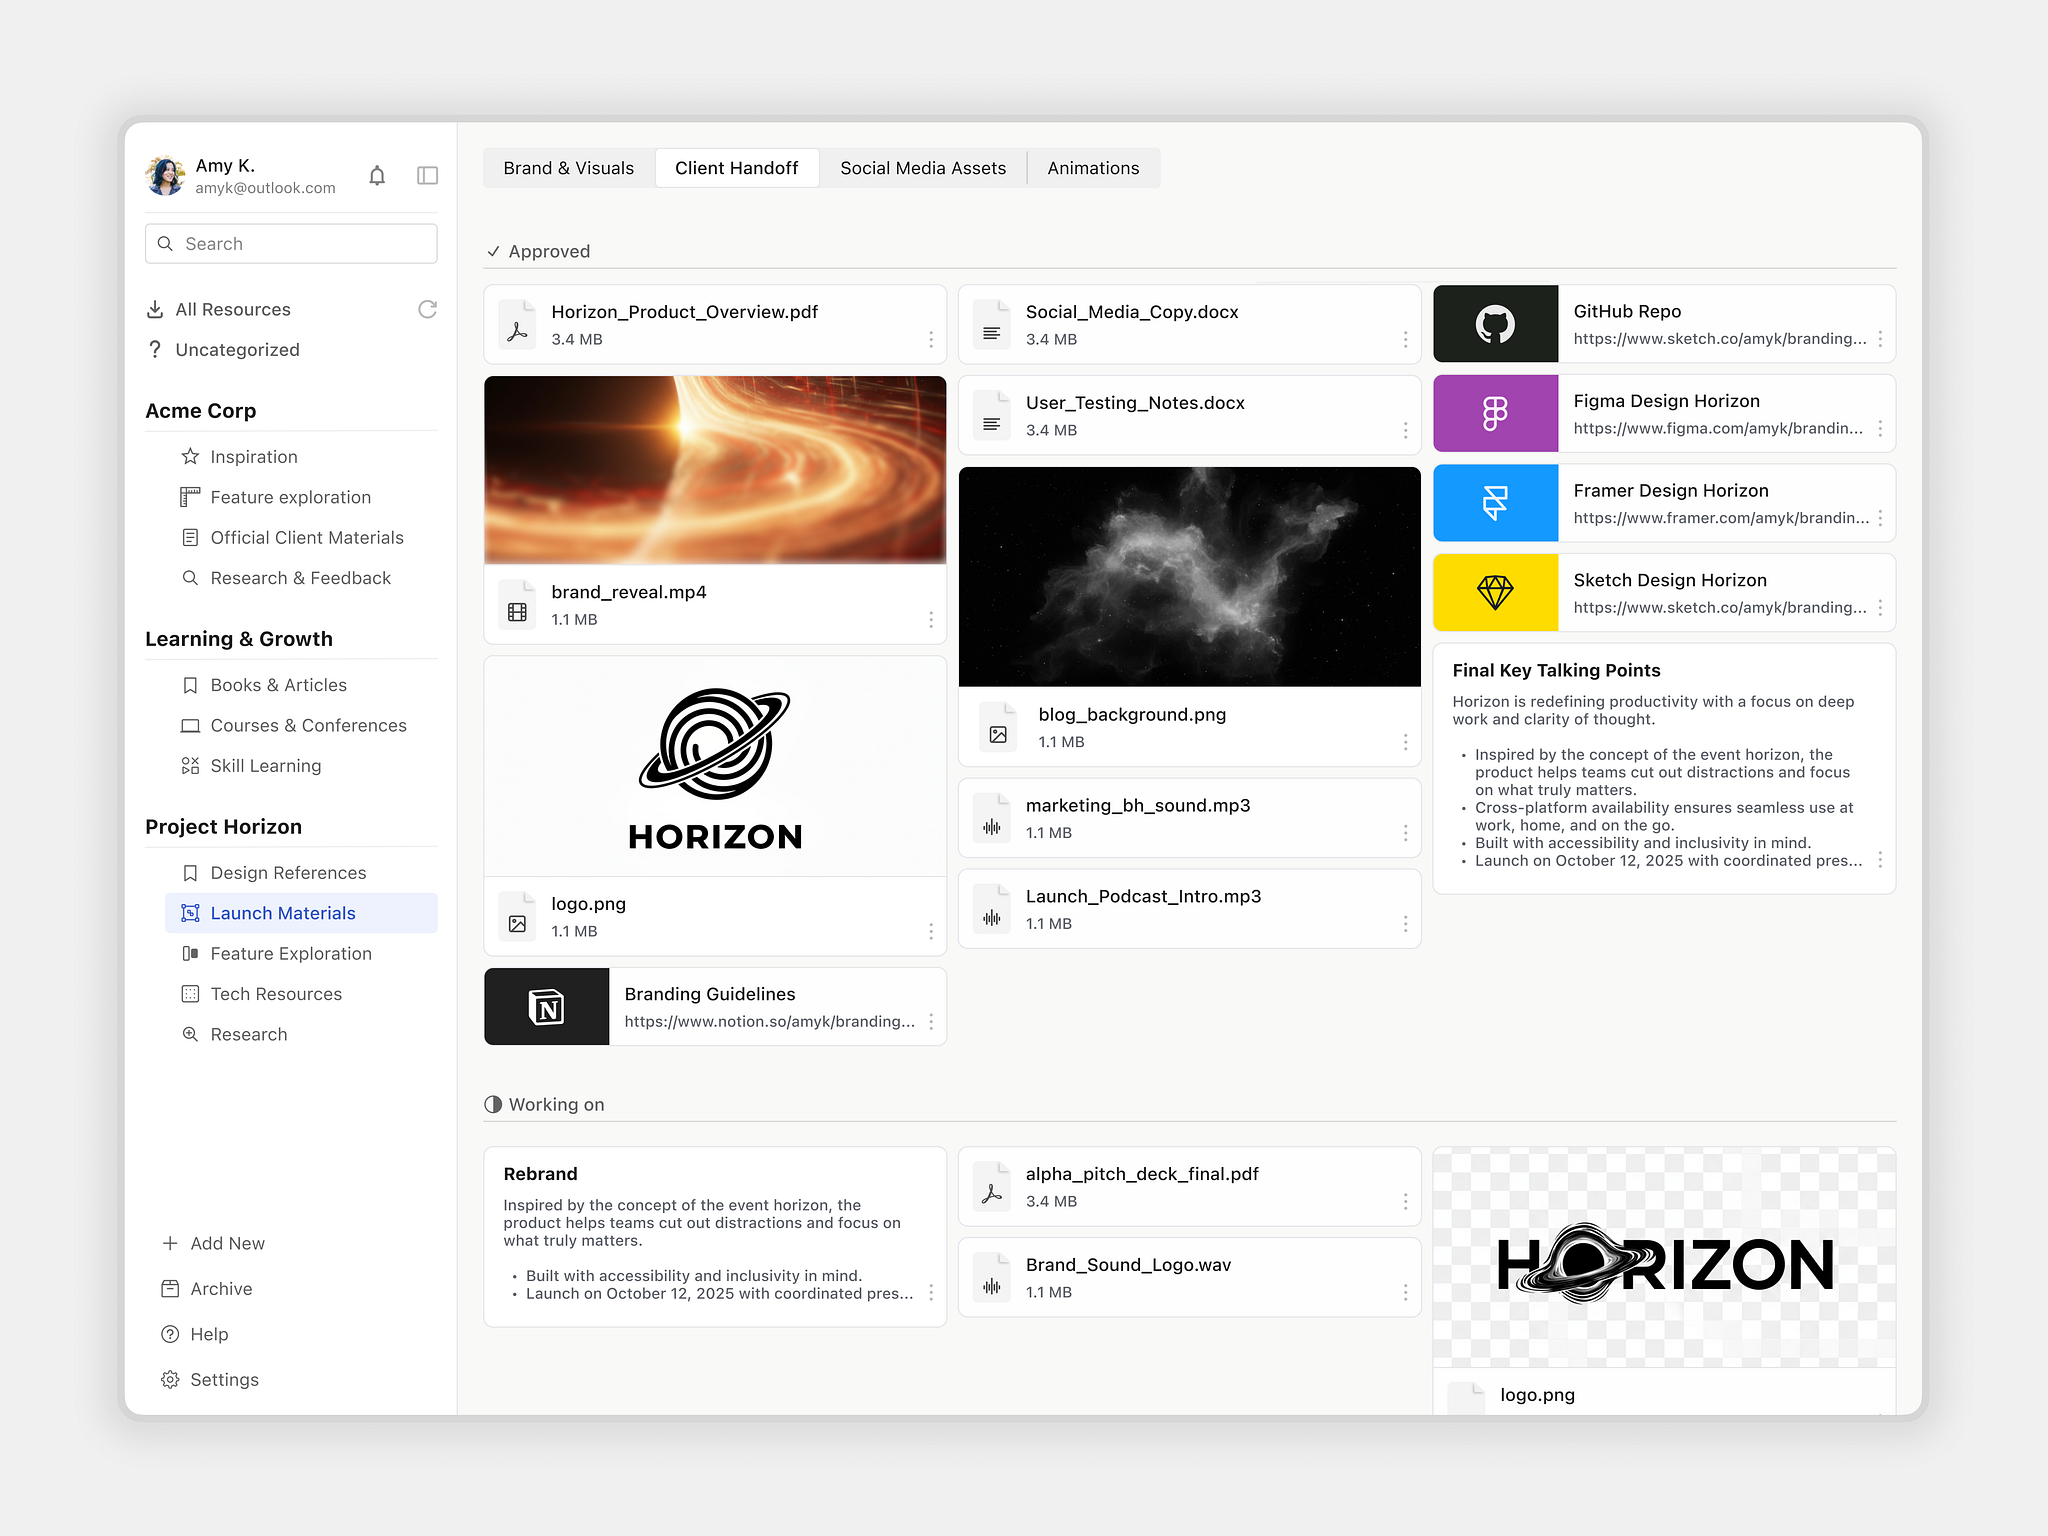Screen dimensions: 2048x1536
Task: Open the purple Figma icon tile
Action: pyautogui.click(x=1495, y=413)
